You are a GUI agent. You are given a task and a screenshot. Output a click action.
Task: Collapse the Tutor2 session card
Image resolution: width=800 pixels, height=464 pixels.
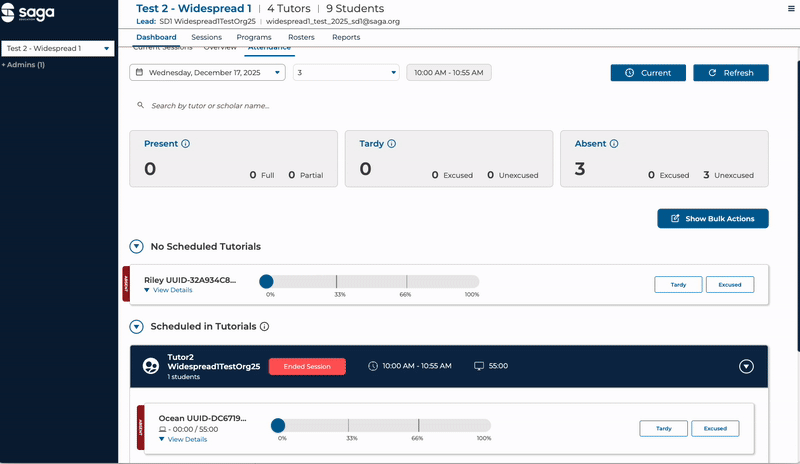click(x=746, y=367)
